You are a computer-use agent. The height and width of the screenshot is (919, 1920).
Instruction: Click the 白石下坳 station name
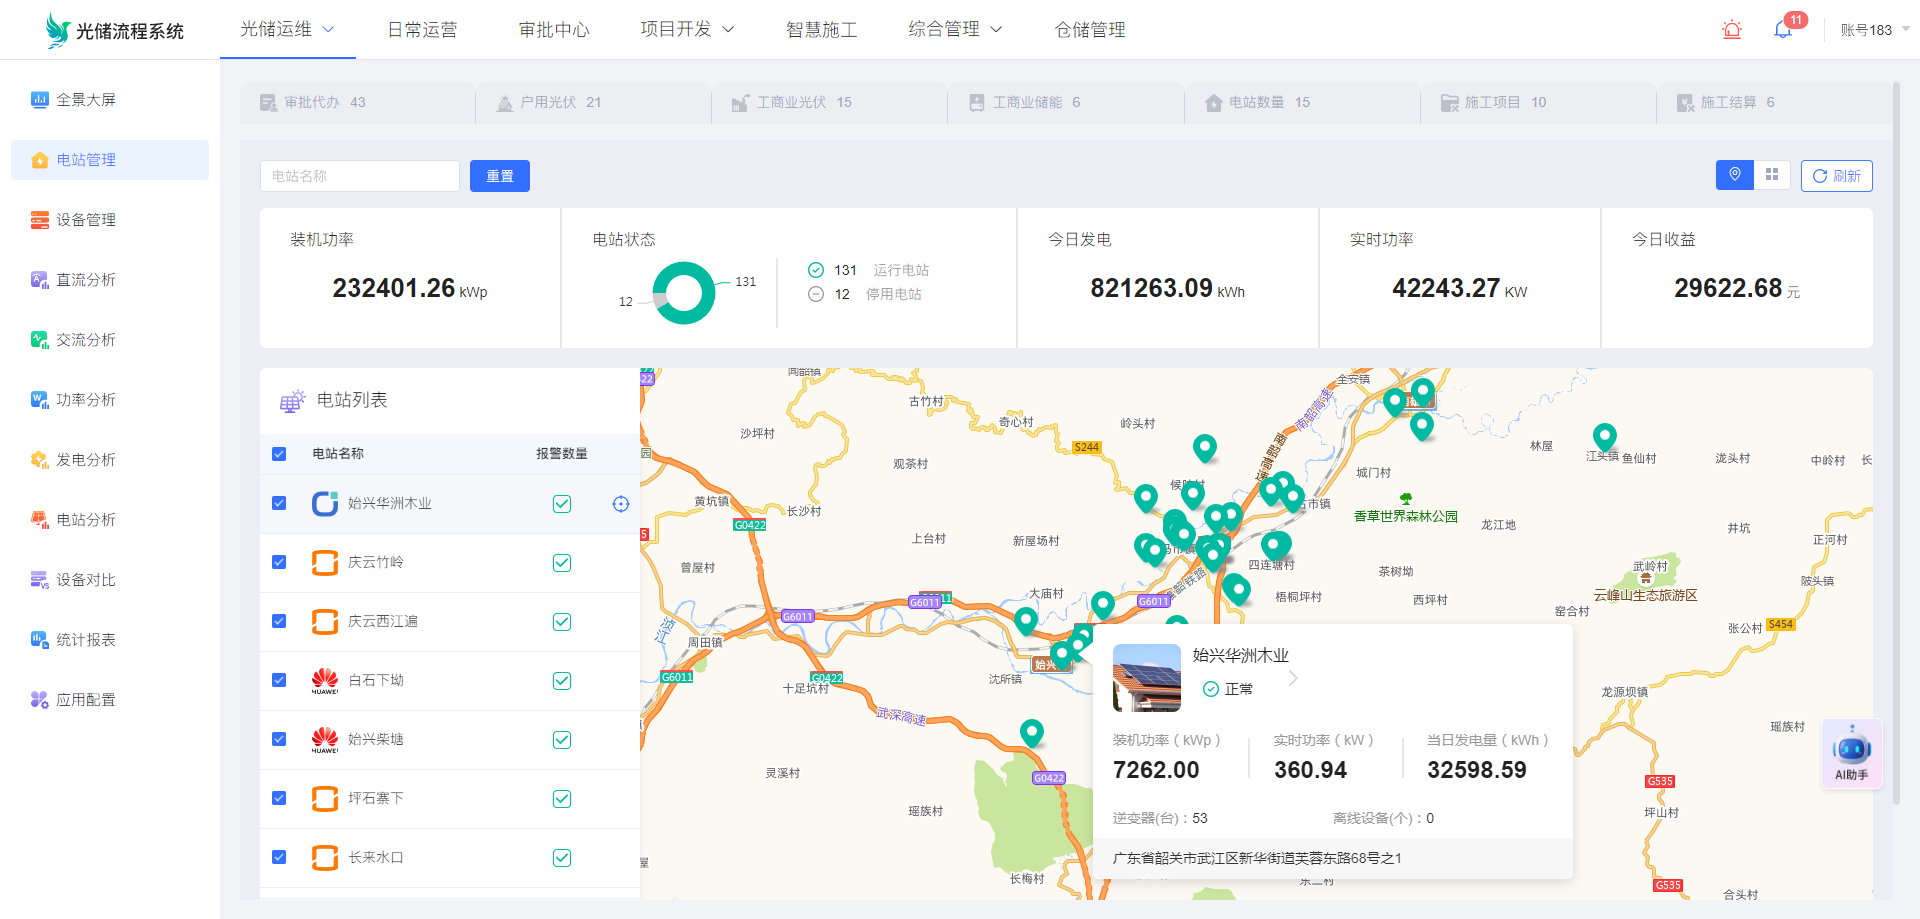click(x=376, y=680)
